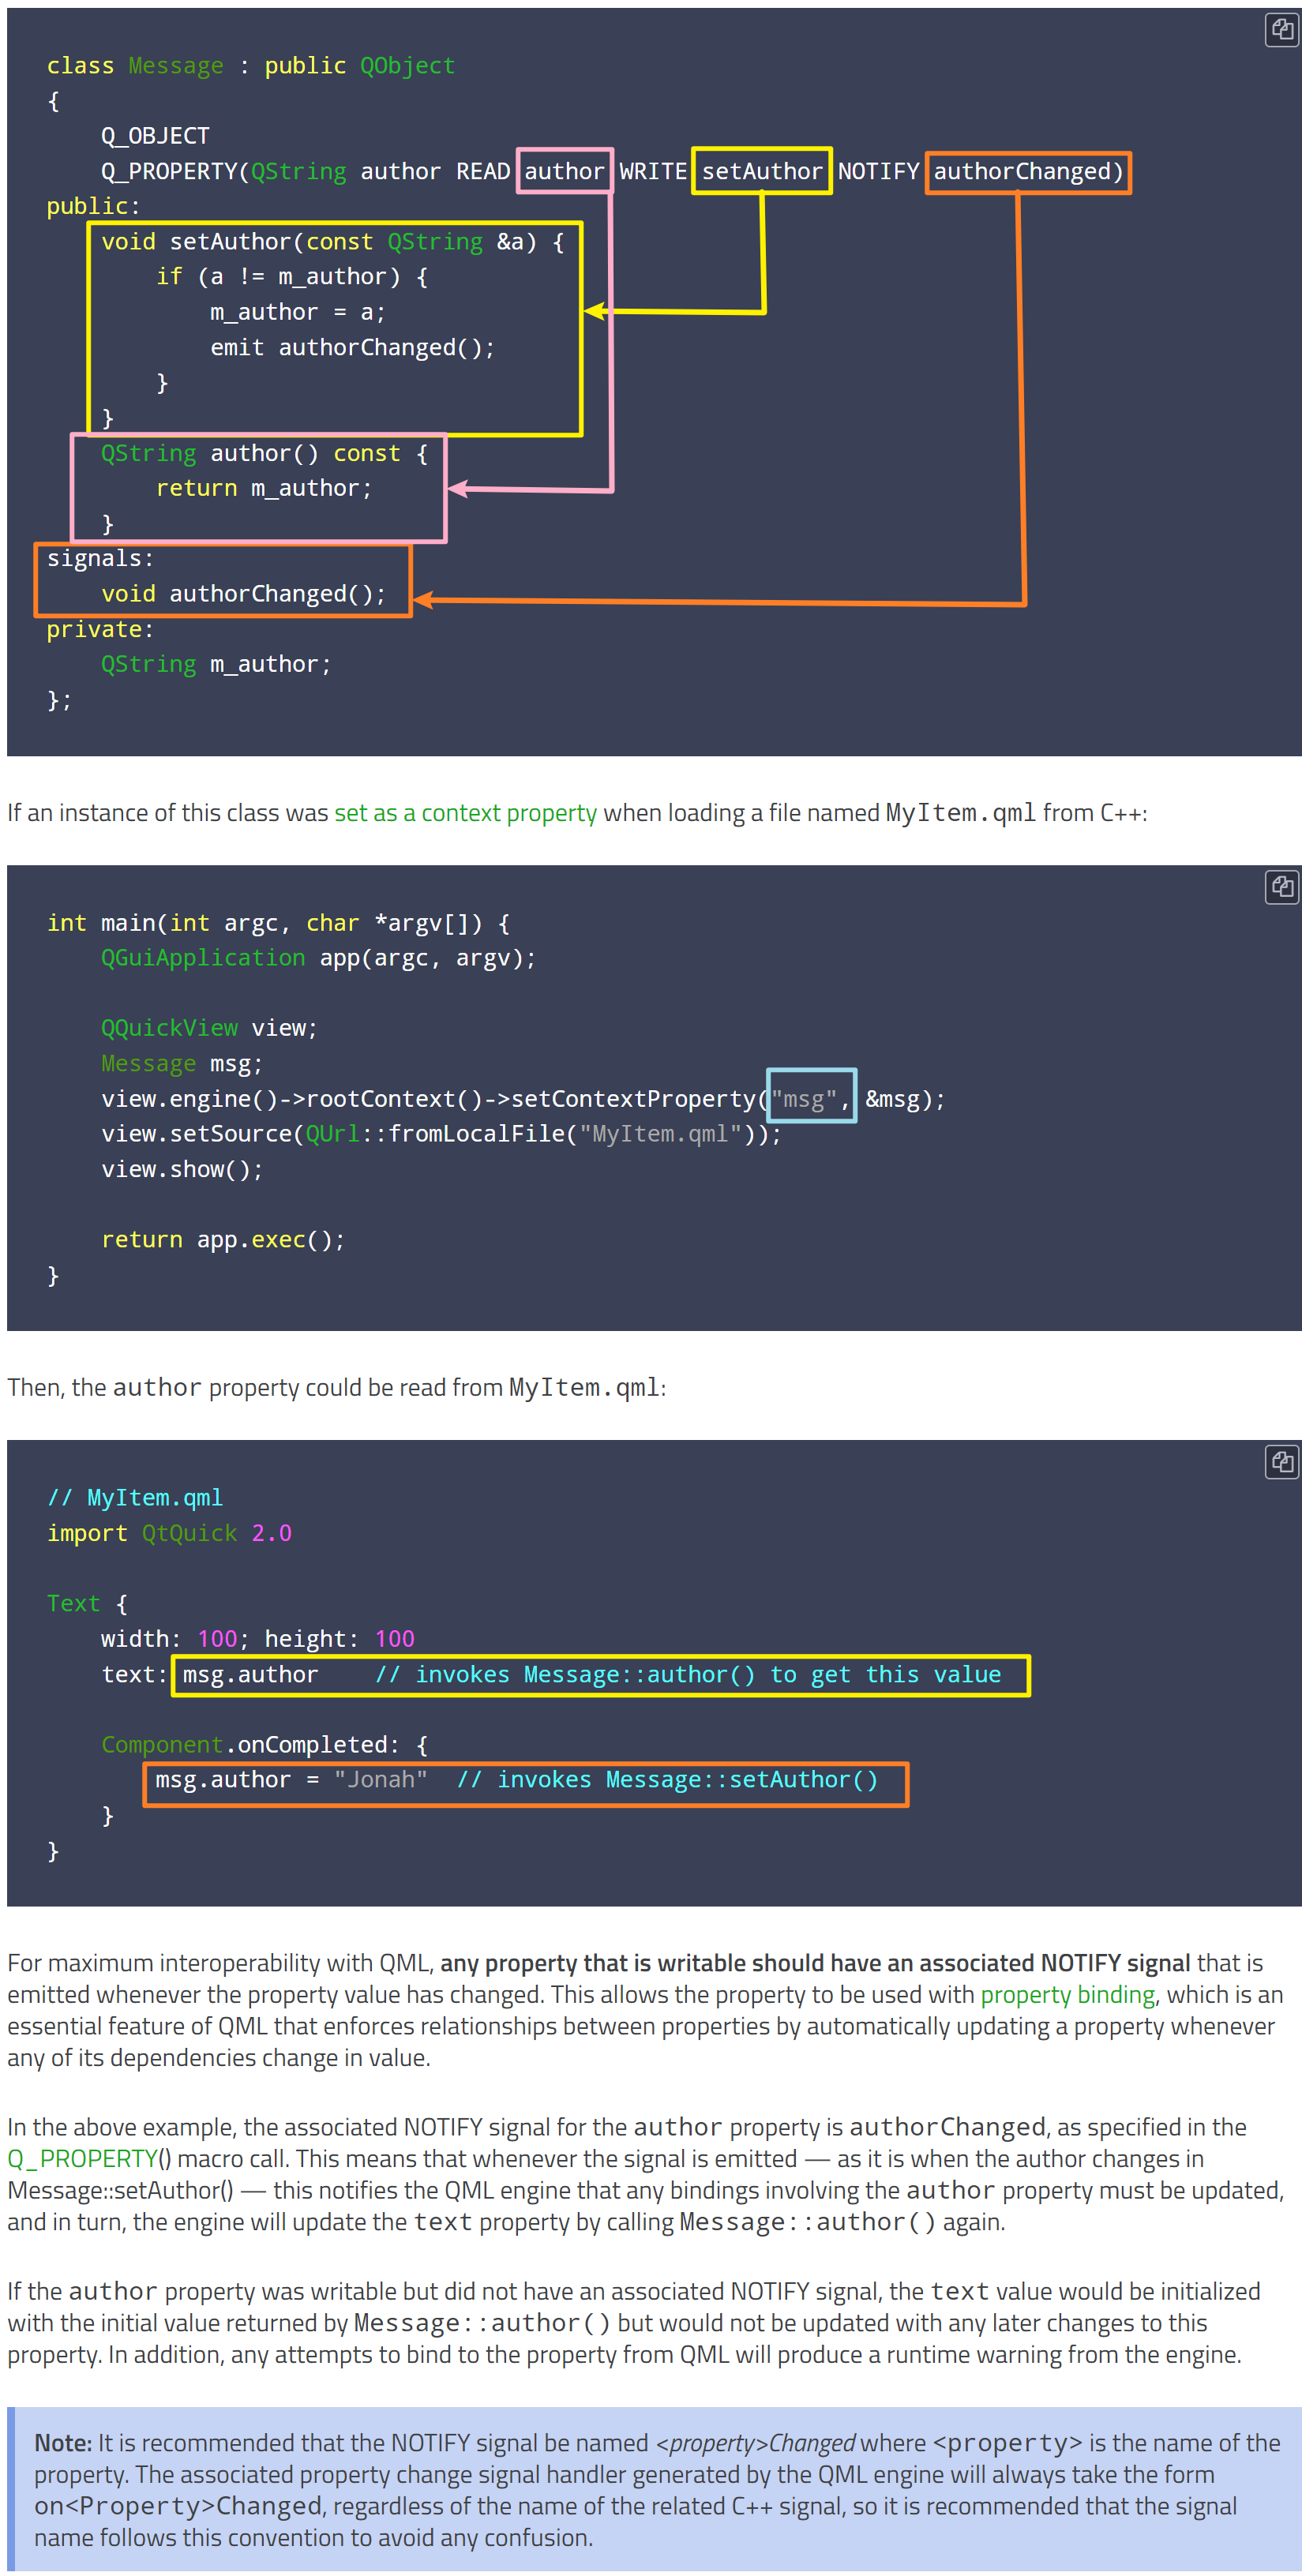Viewport: 1302px width, 2576px height.
Task: Open the 'set as a context property' link
Action: pos(465,813)
